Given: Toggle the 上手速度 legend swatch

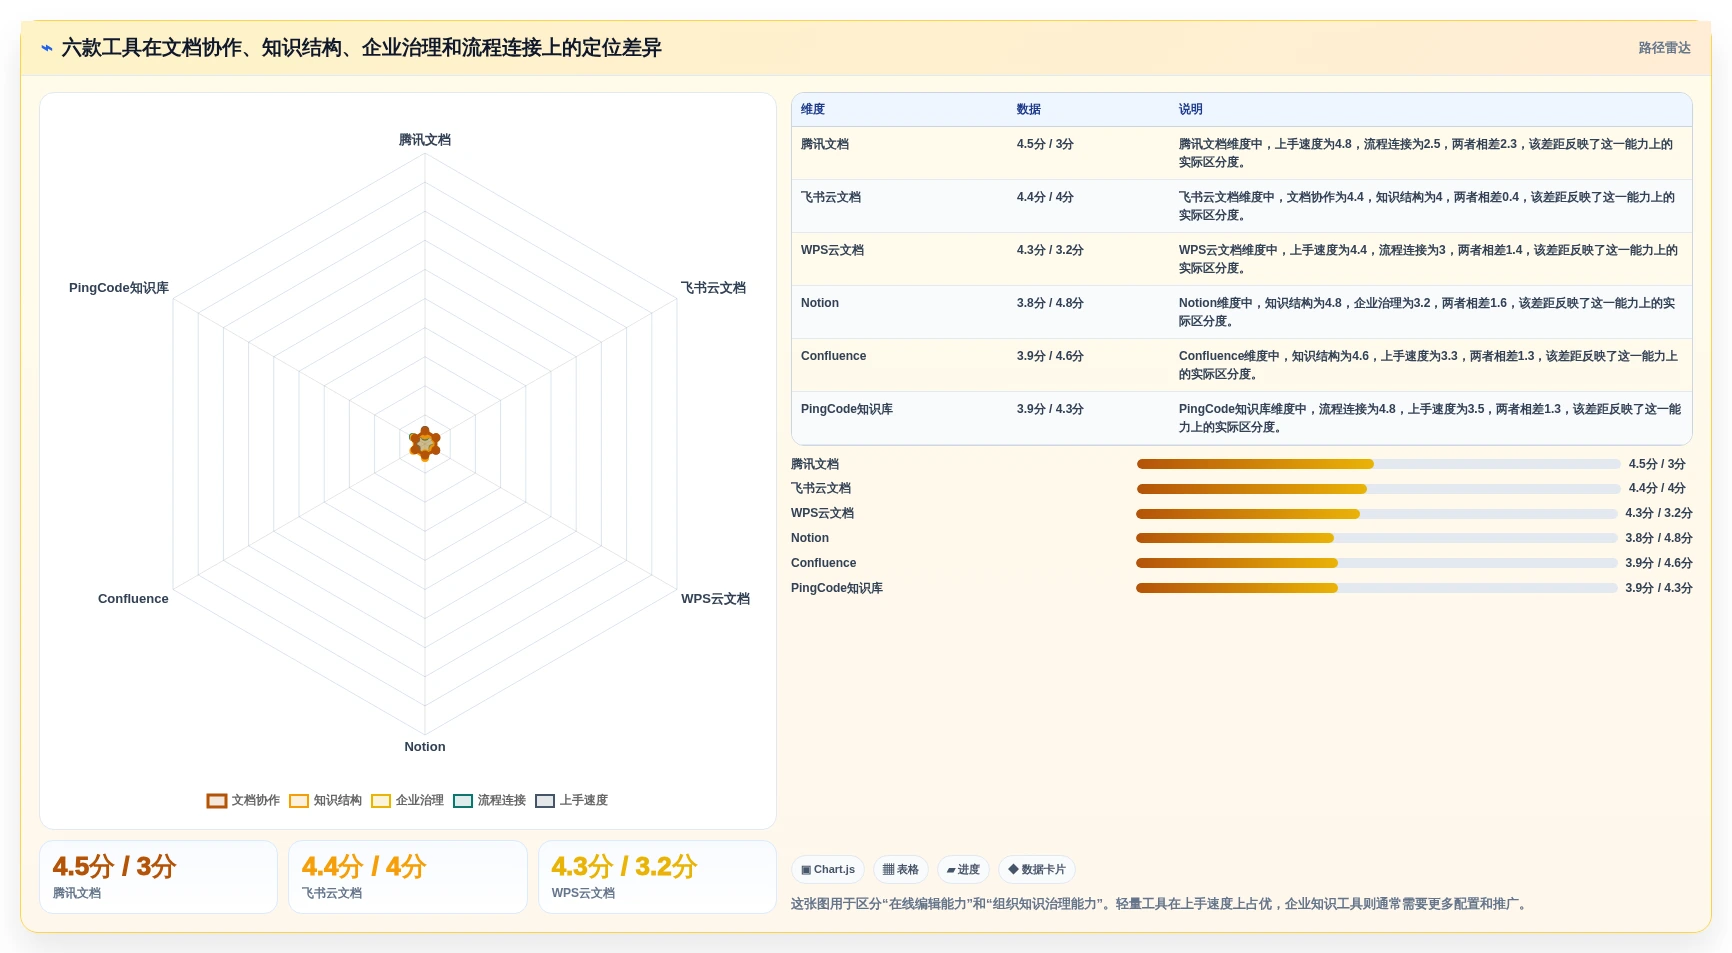Looking at the screenshot, I should tap(545, 801).
